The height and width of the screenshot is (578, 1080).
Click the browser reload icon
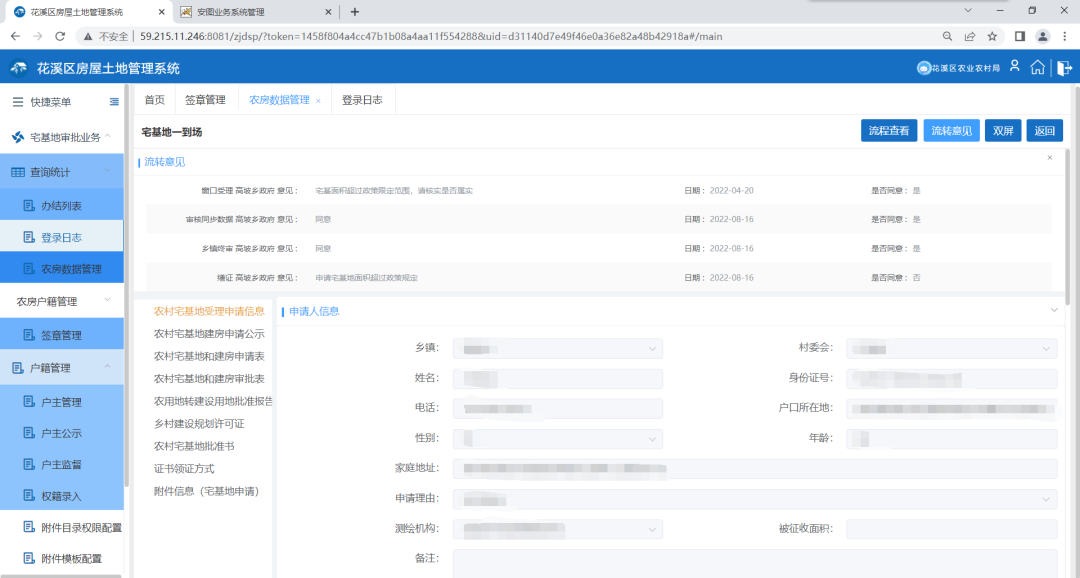click(60, 36)
